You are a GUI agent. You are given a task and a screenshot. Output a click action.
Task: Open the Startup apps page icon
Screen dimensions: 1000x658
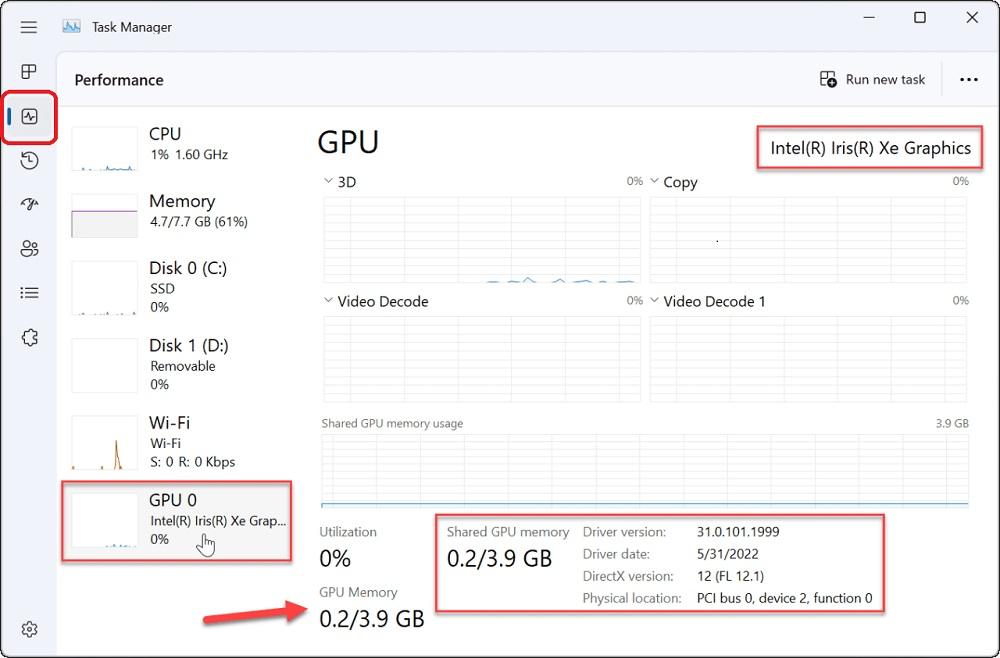29,205
